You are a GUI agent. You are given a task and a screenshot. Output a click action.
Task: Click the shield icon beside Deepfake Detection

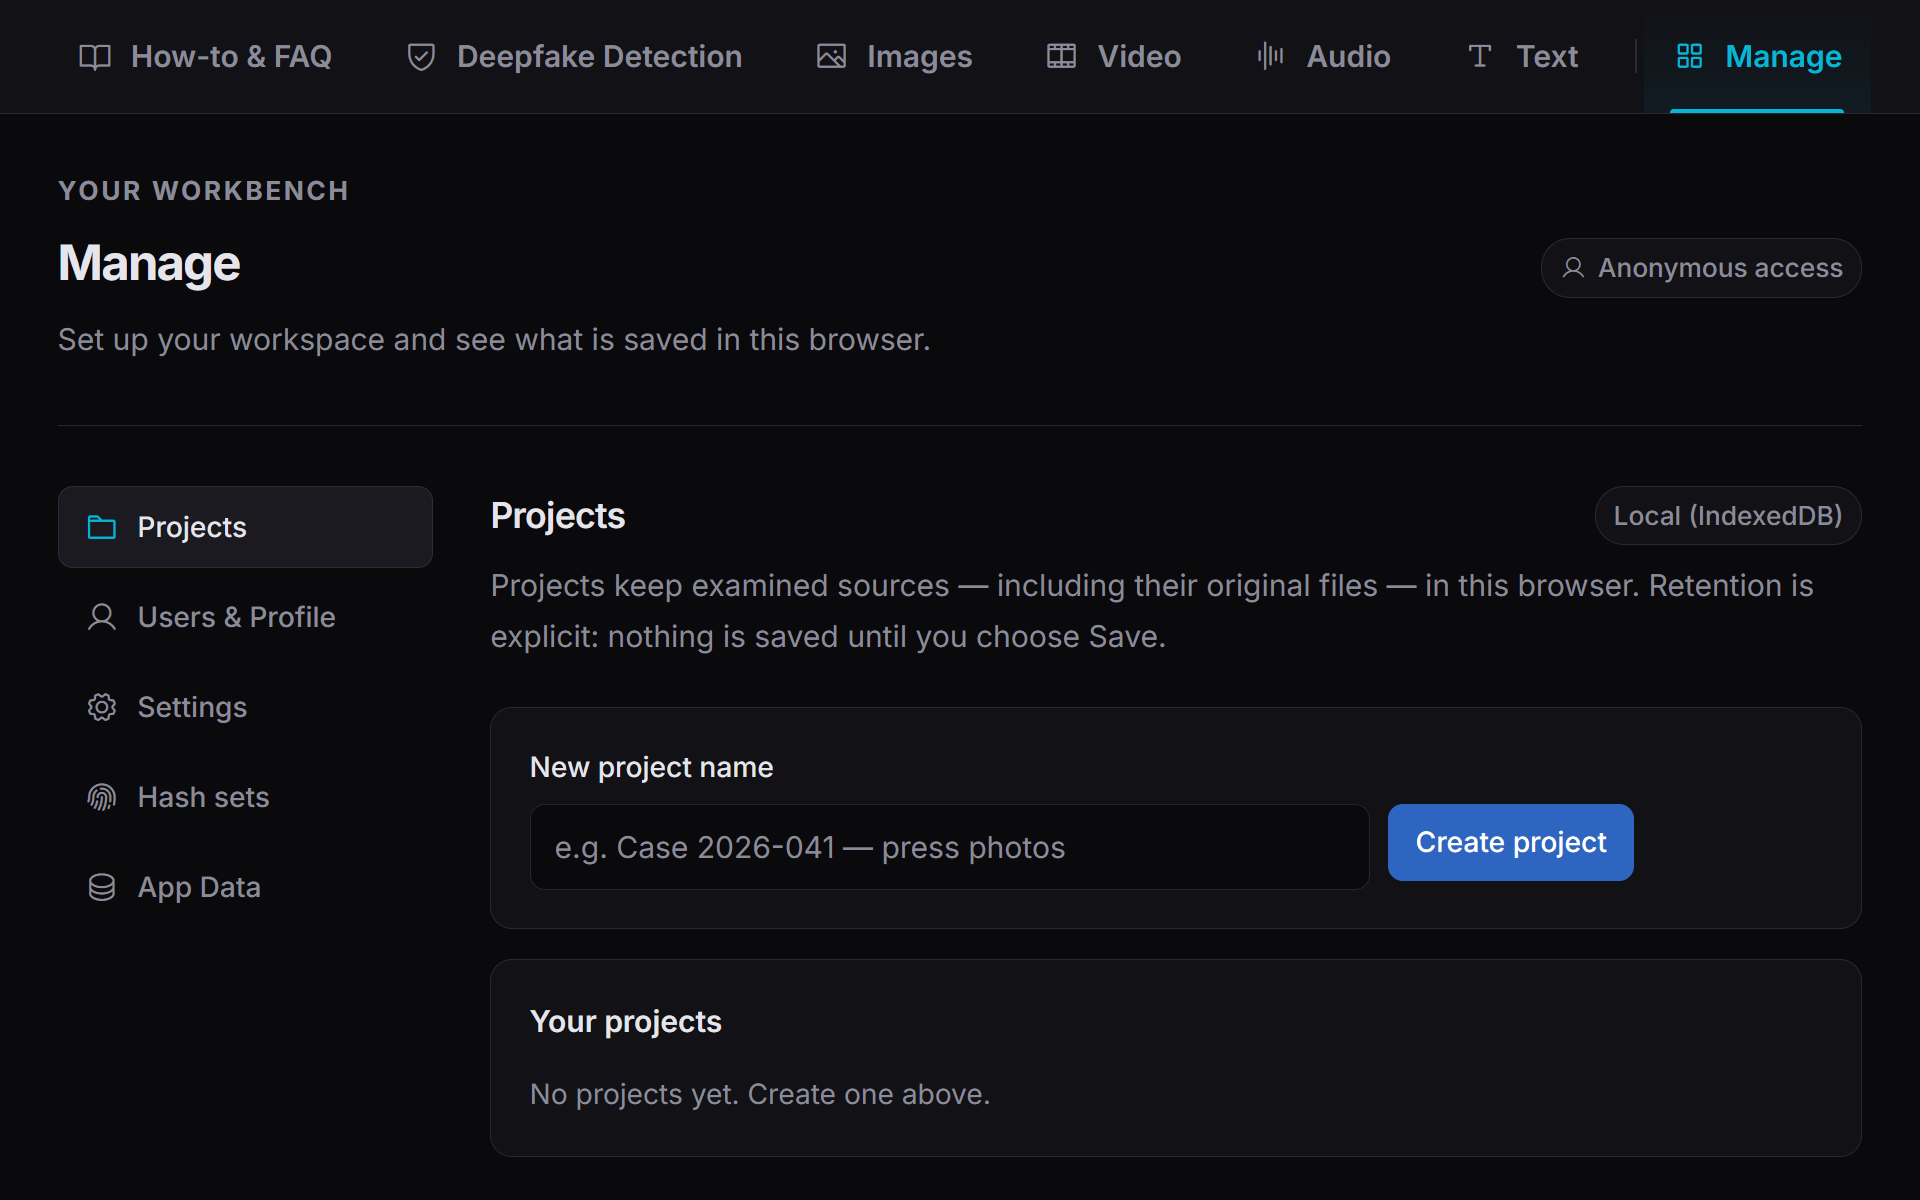(421, 57)
